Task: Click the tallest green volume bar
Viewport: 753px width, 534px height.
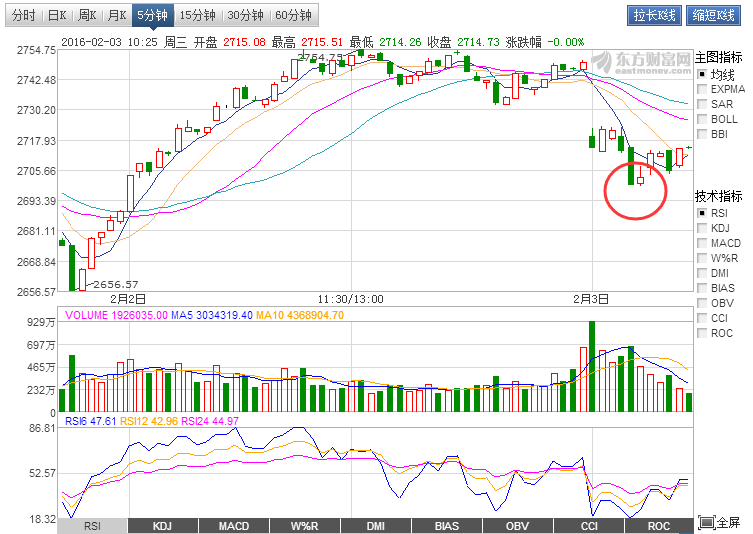Action: click(x=592, y=367)
